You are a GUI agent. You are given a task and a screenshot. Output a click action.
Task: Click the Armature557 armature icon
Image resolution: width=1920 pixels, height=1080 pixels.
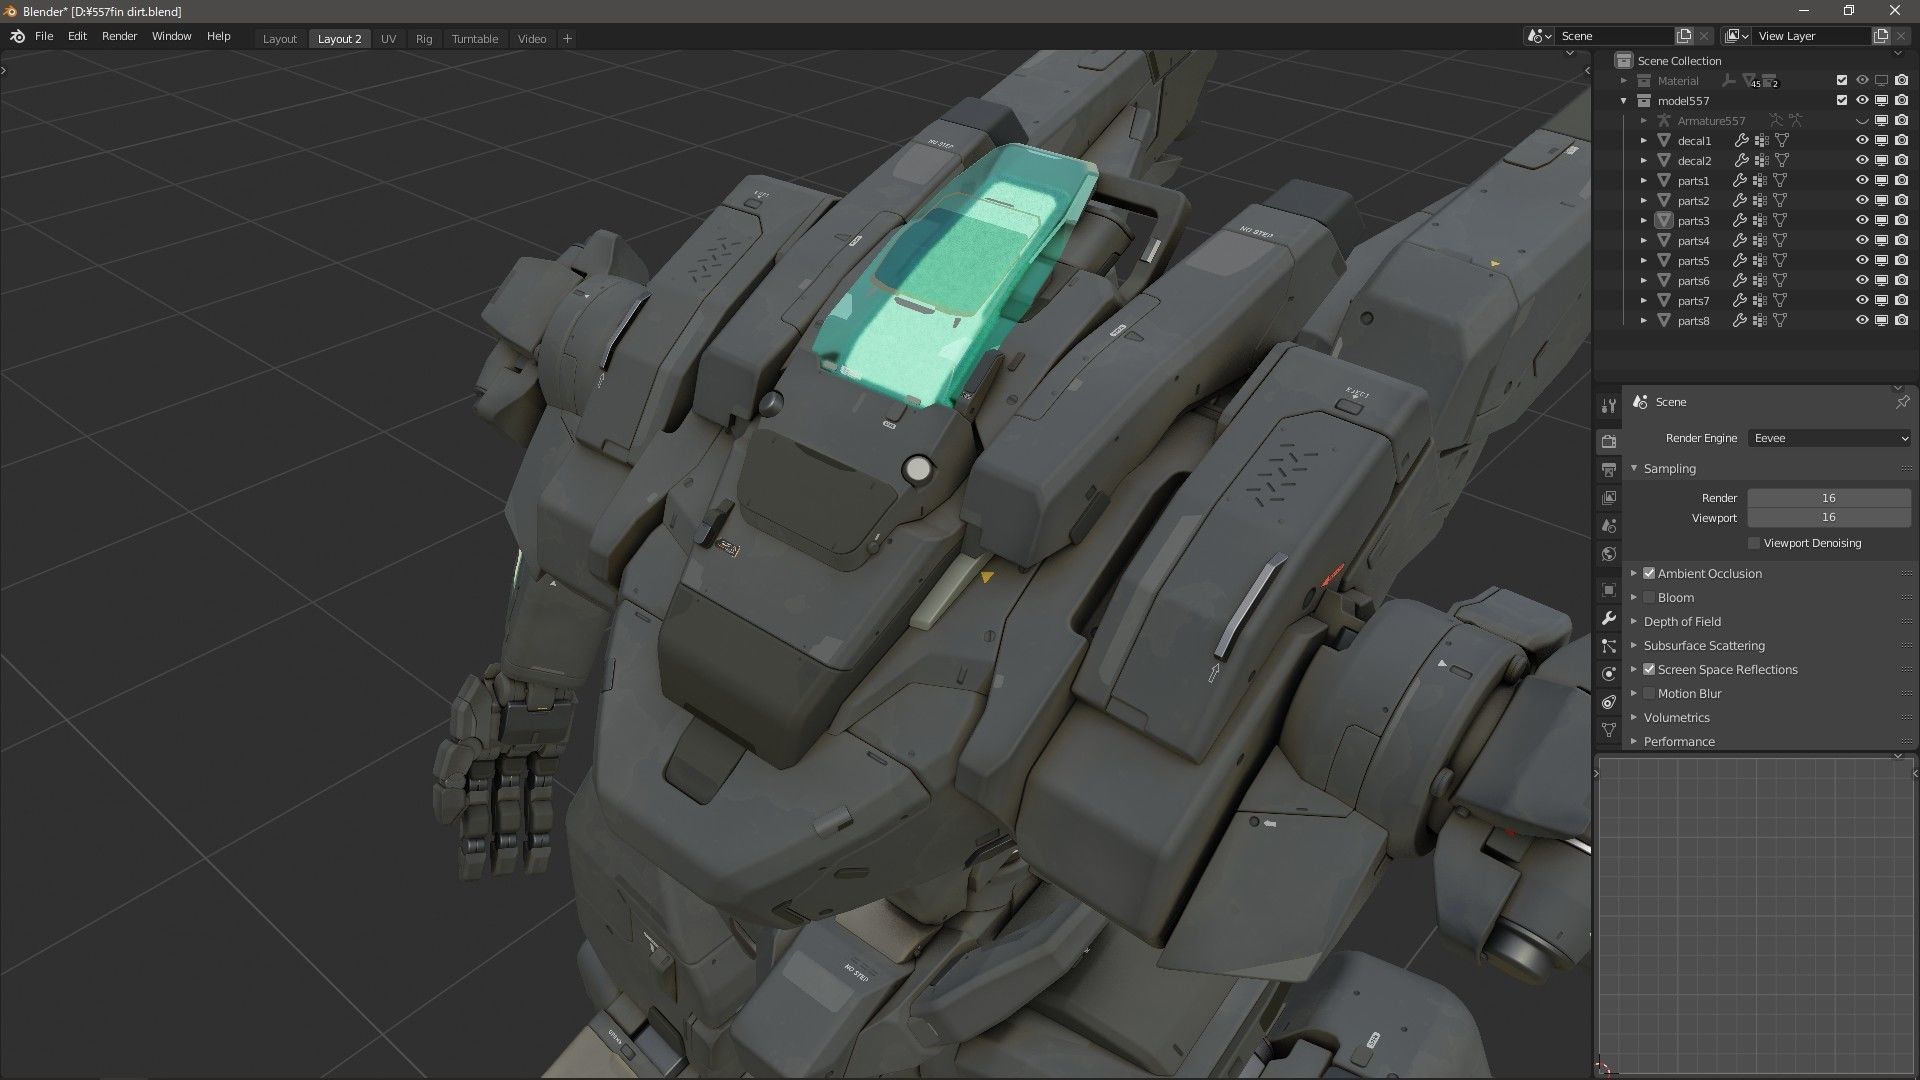click(x=1664, y=120)
